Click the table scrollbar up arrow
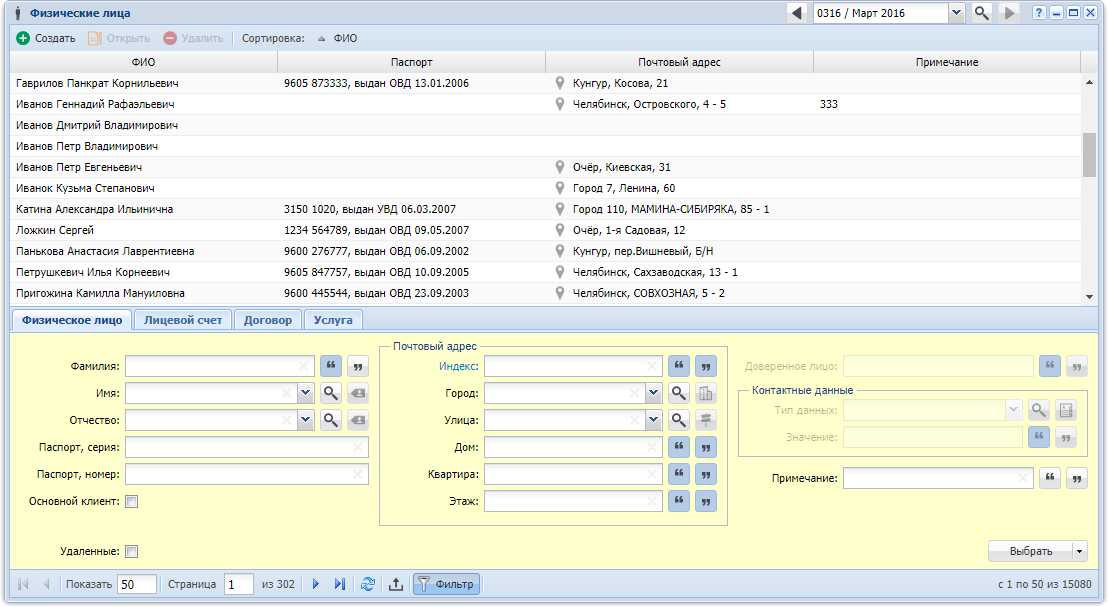Image resolution: width=1108 pixels, height=607 pixels. coord(1089,82)
